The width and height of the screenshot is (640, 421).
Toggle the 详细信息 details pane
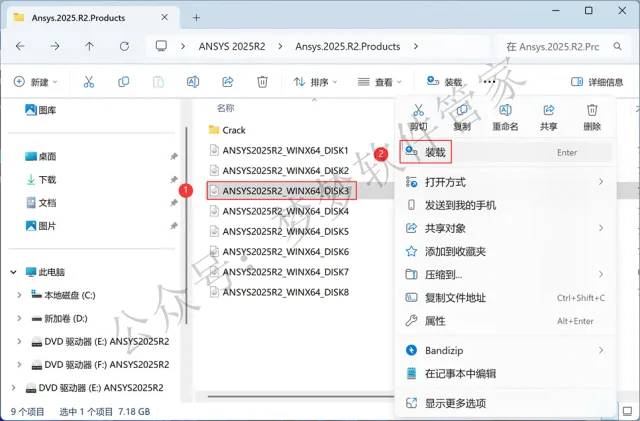coord(597,82)
